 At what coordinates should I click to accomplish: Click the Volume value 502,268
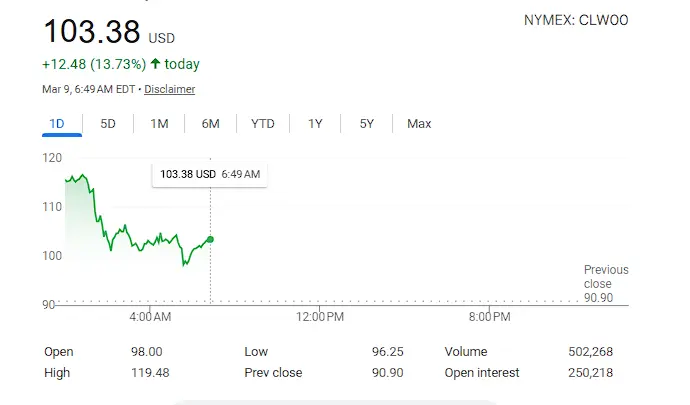pyautogui.click(x=588, y=352)
